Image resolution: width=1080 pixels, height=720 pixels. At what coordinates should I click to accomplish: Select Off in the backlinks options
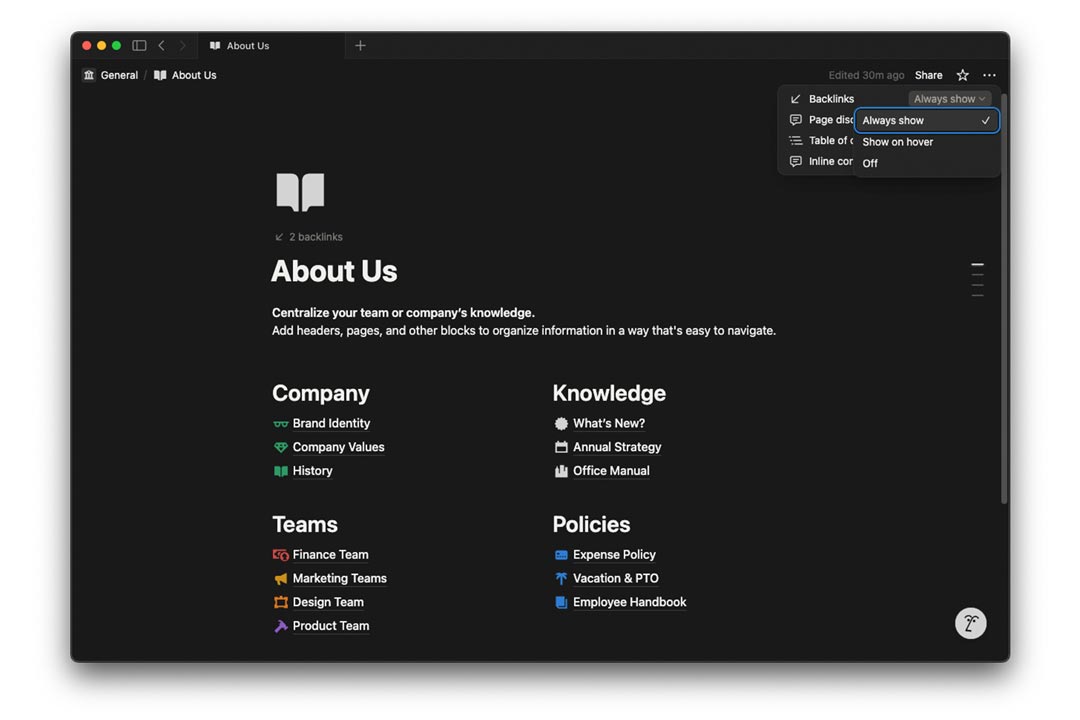[x=870, y=163]
